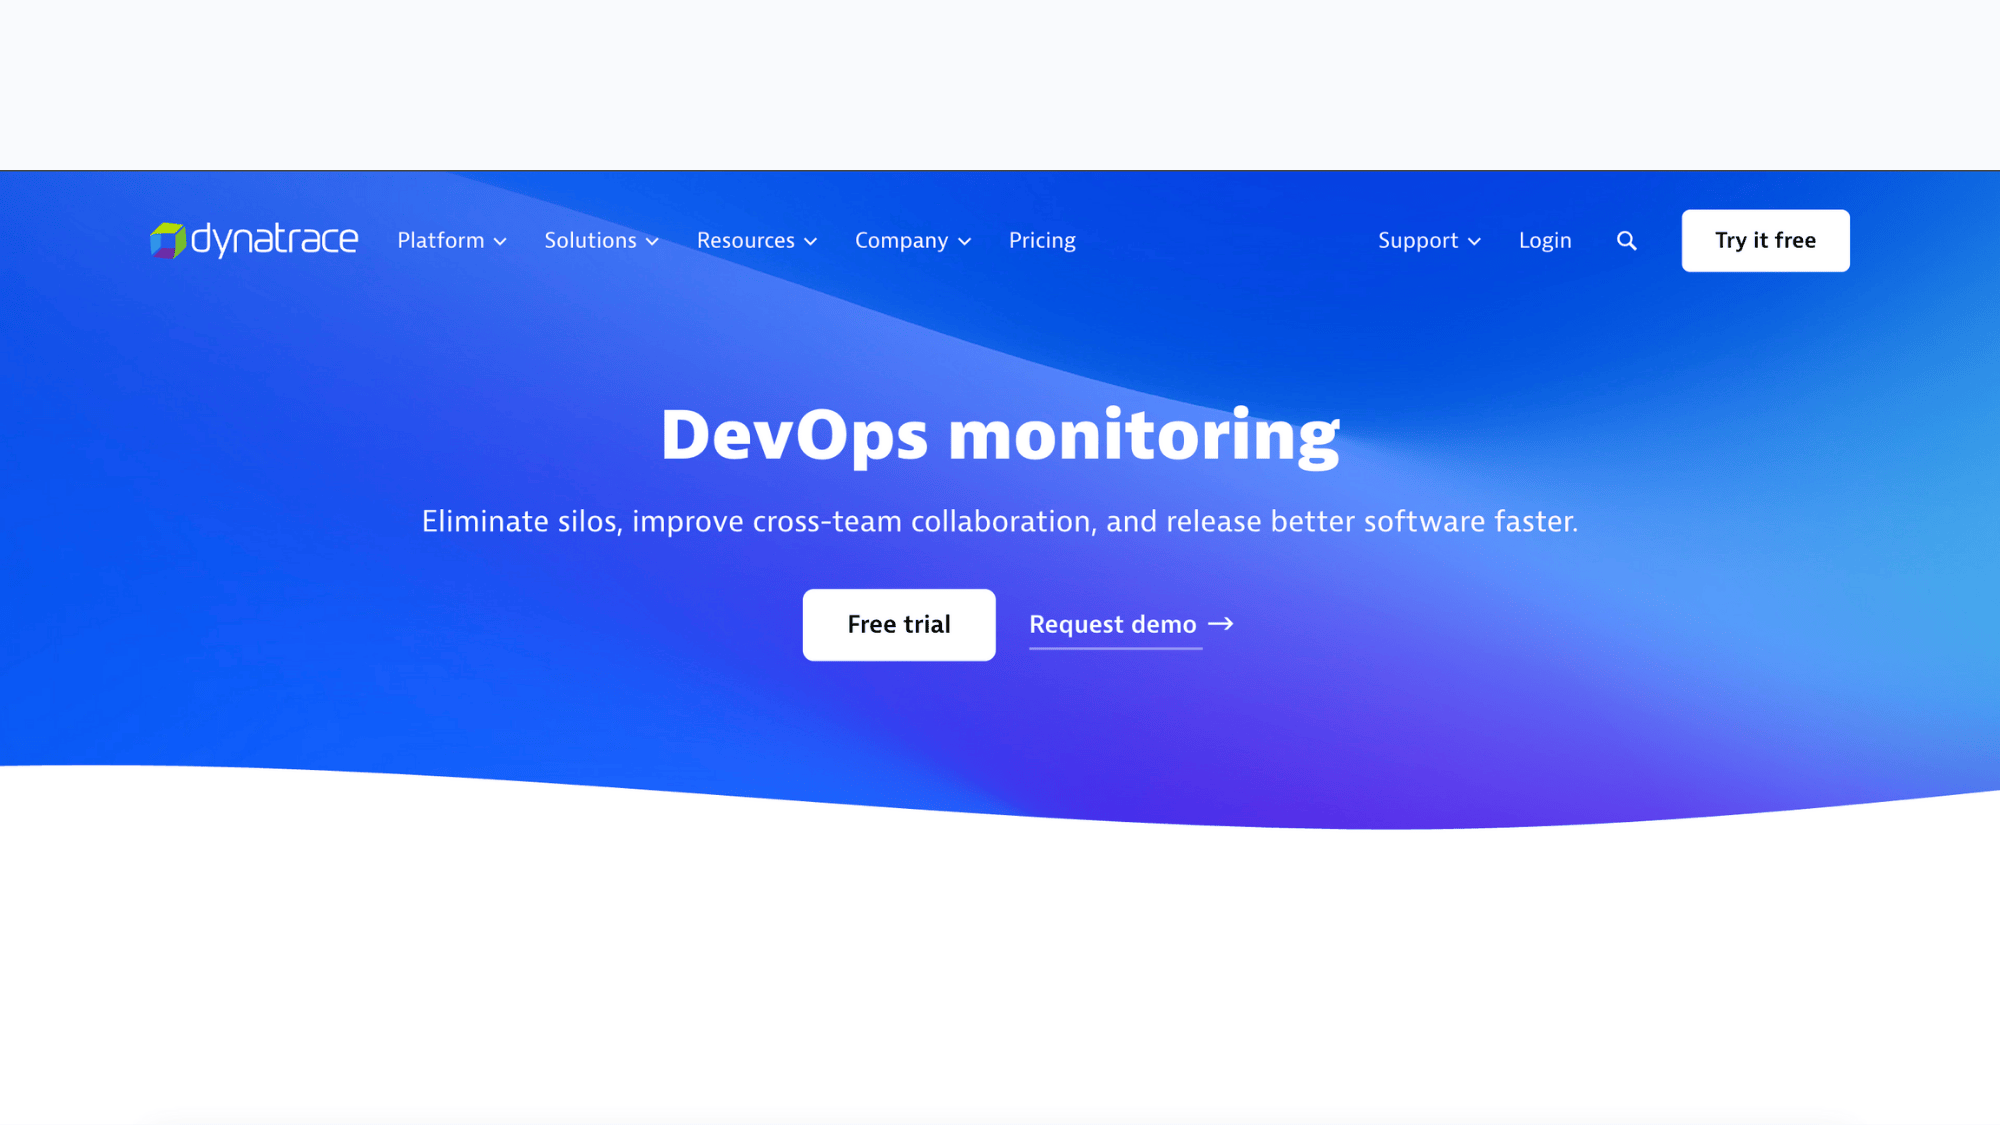Open the Resources navigation menu

[x=745, y=240]
